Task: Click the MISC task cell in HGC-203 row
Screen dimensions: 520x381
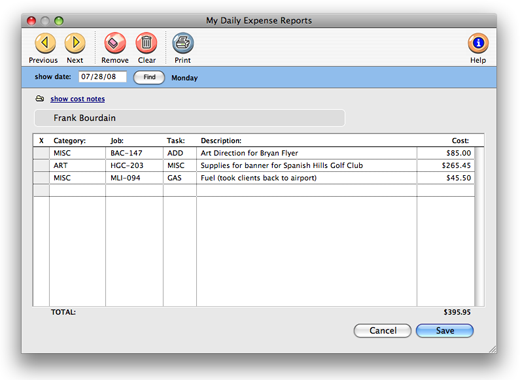Action: coord(180,165)
